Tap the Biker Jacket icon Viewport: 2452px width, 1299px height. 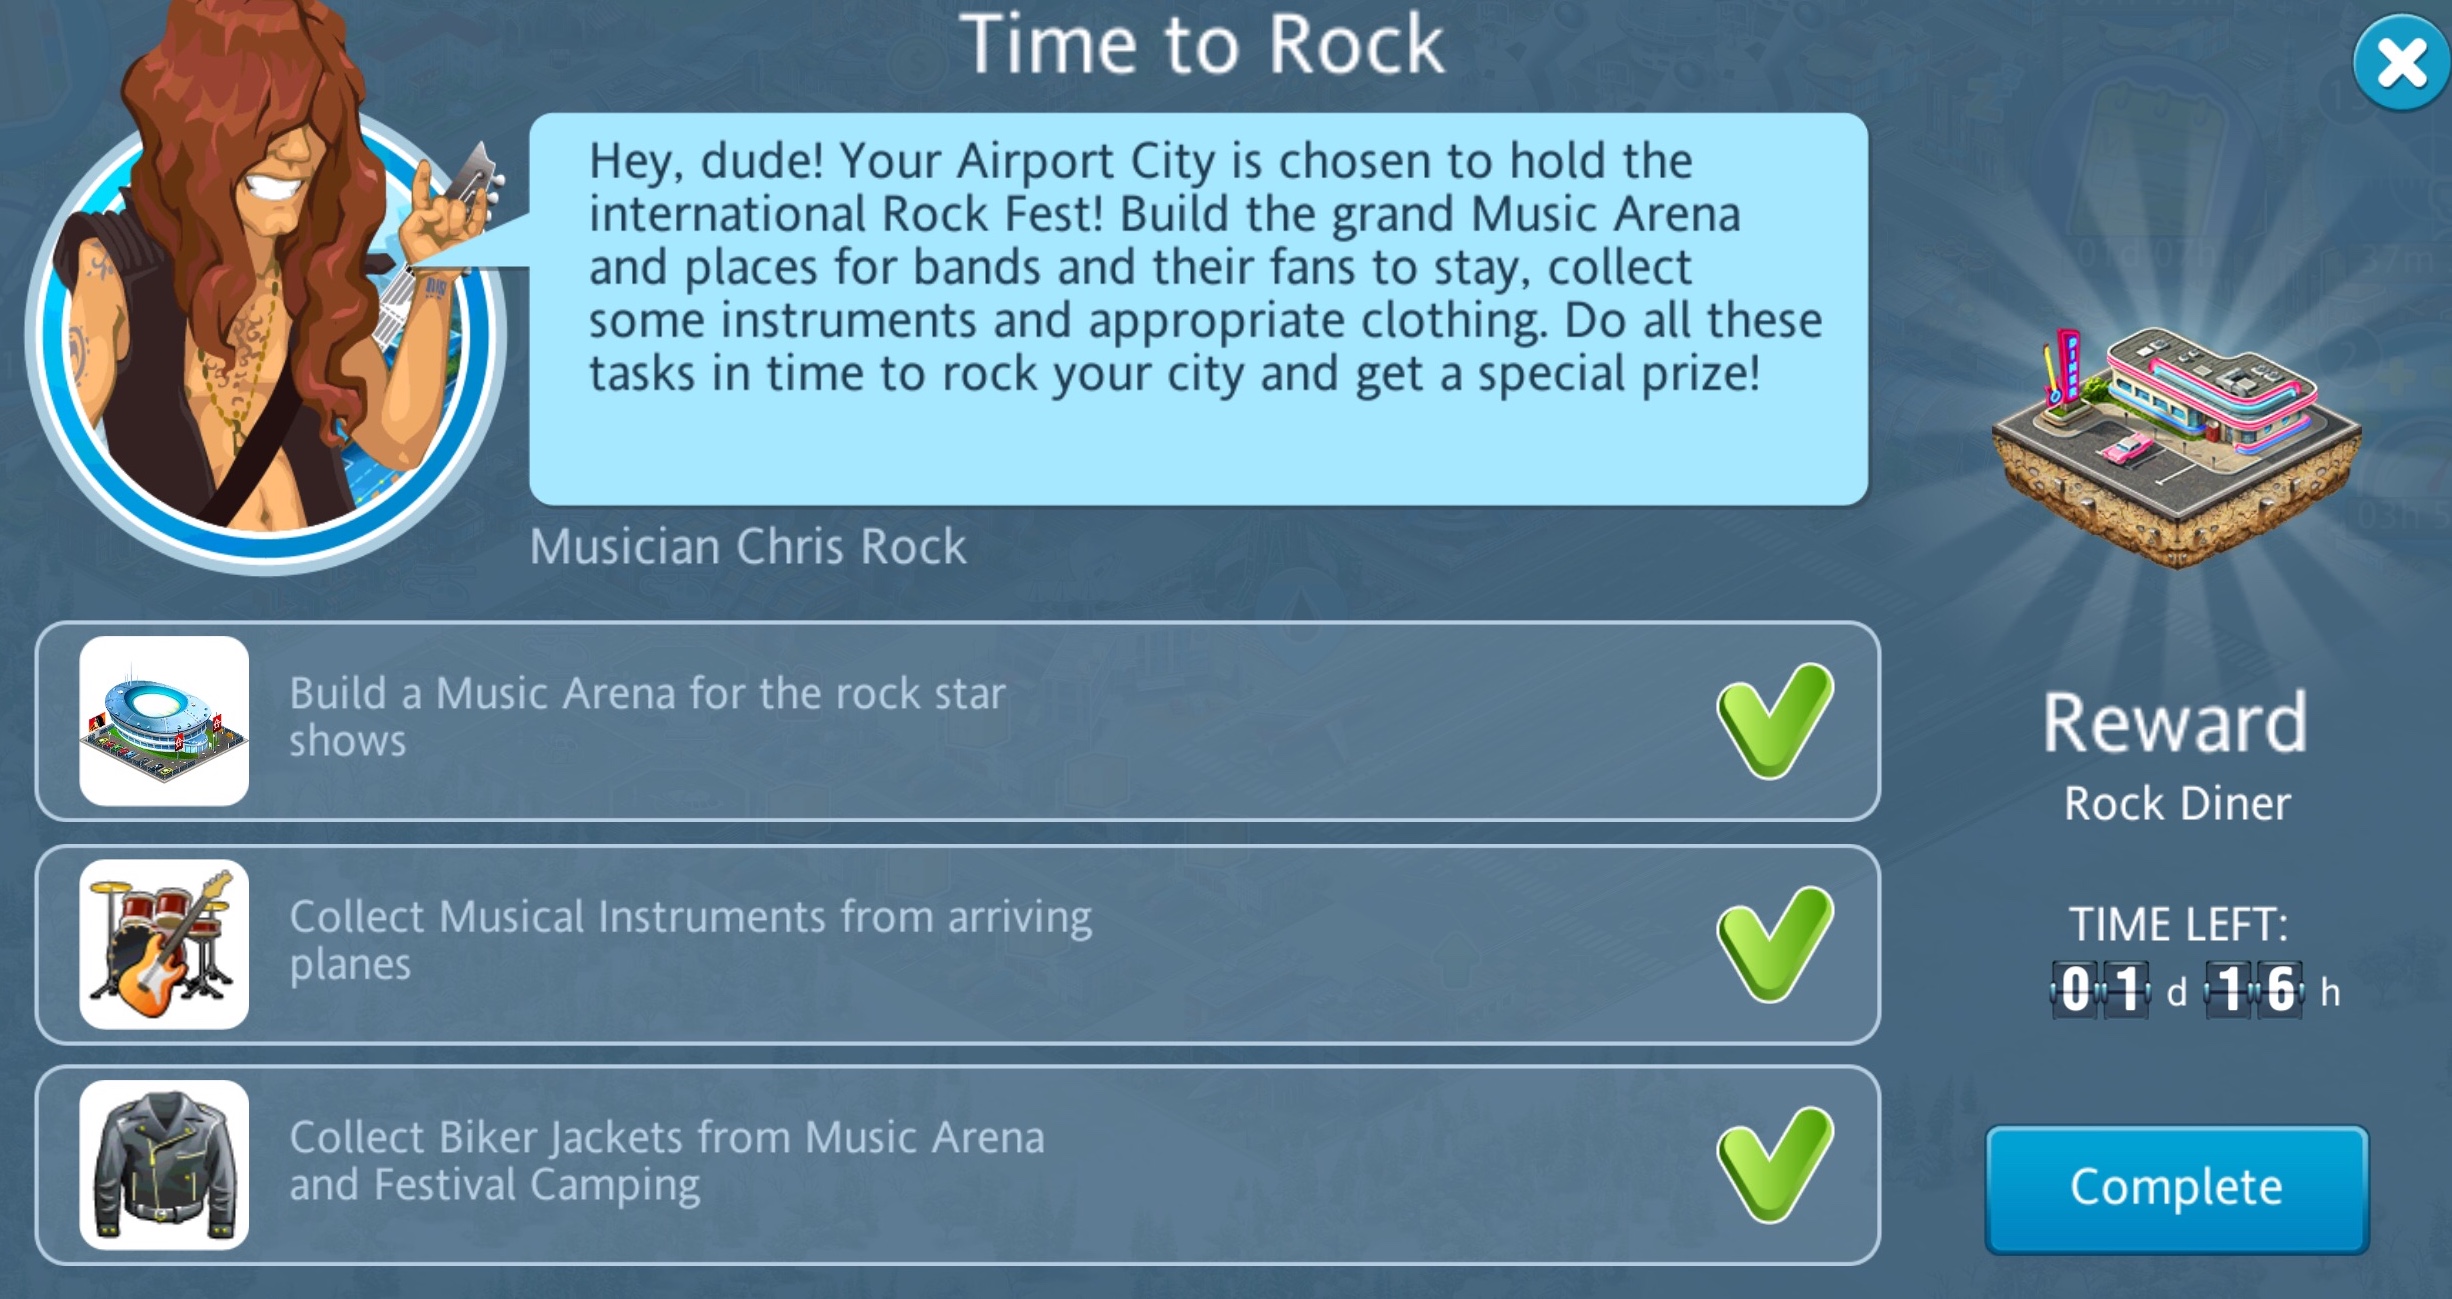point(164,1165)
